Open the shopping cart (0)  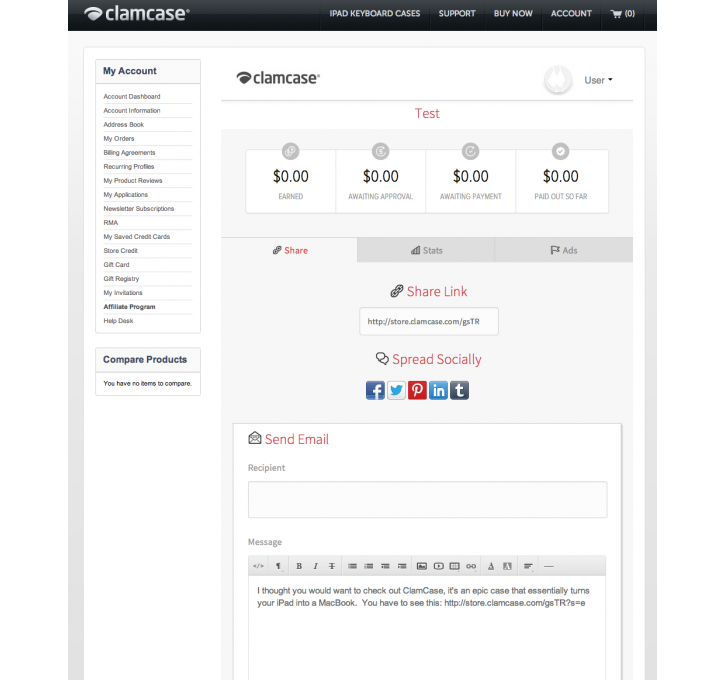(623, 14)
